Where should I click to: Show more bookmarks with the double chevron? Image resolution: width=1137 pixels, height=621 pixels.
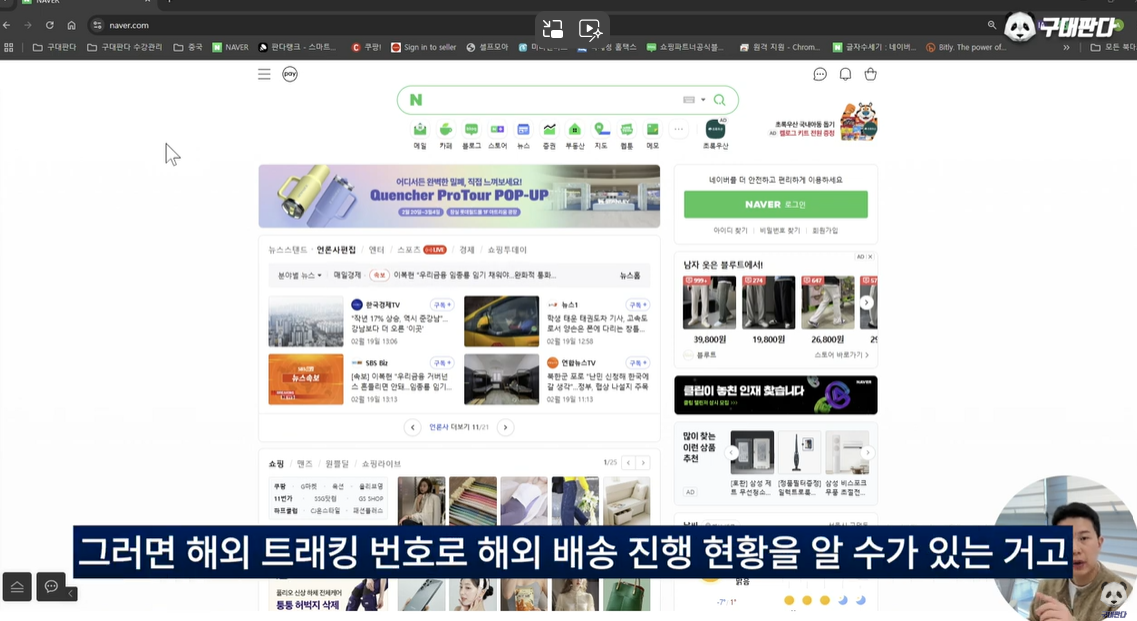[x=1066, y=47]
